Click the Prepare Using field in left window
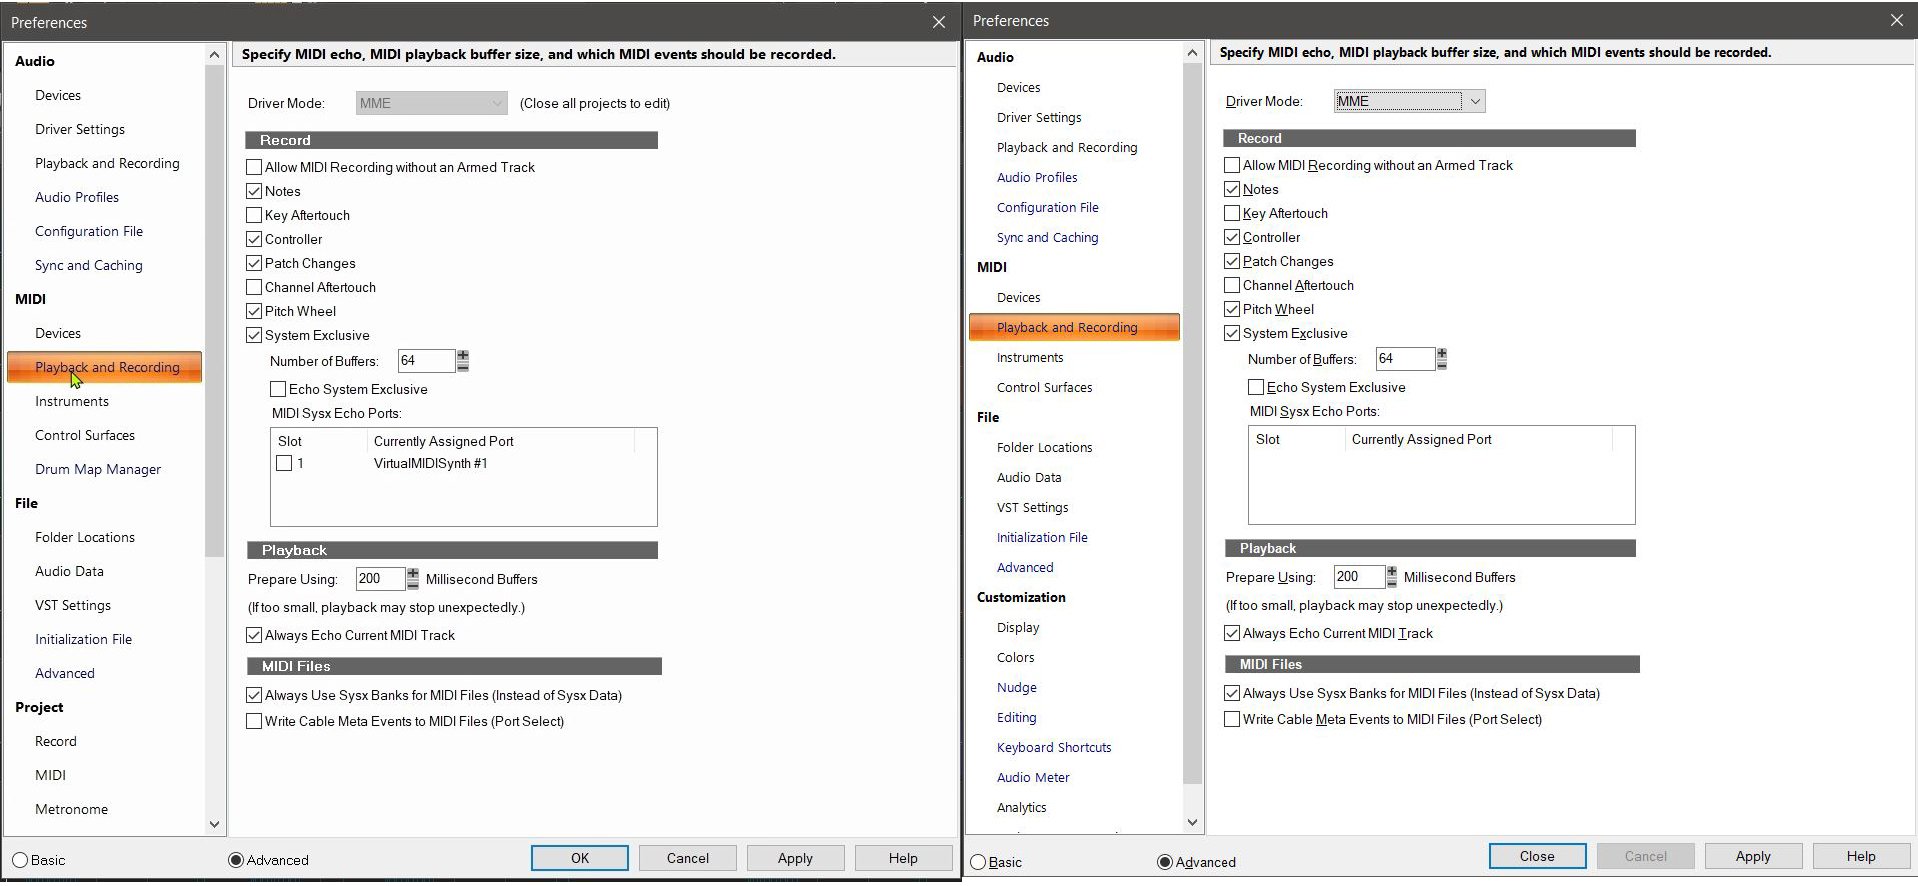 pos(379,579)
